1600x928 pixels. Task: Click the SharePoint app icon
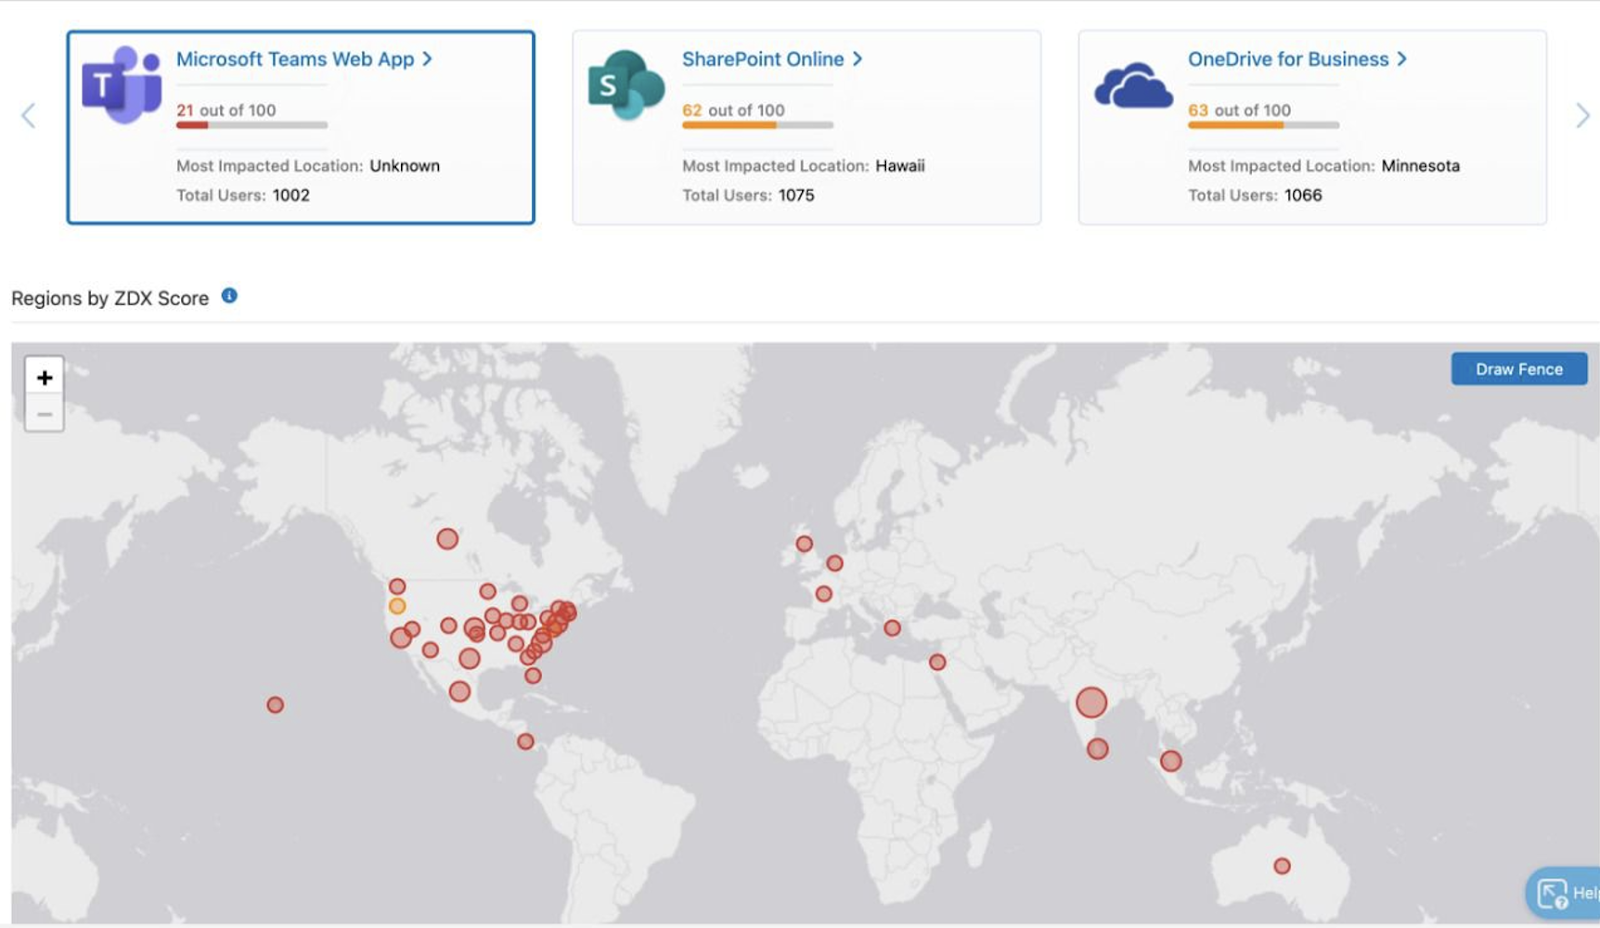626,85
